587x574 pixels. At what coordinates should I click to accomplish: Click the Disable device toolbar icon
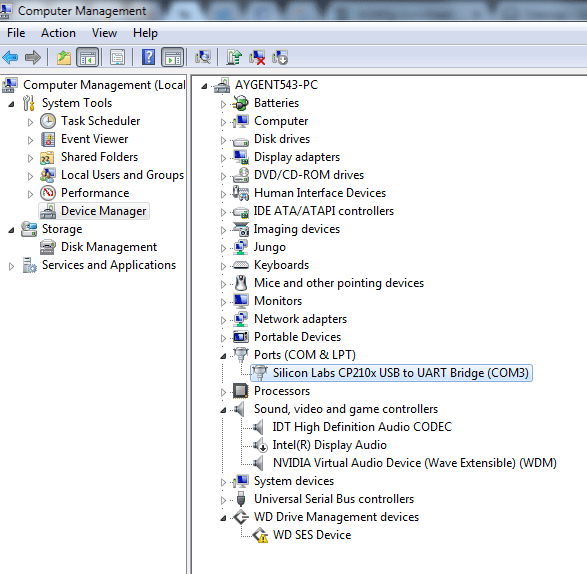[x=280, y=57]
